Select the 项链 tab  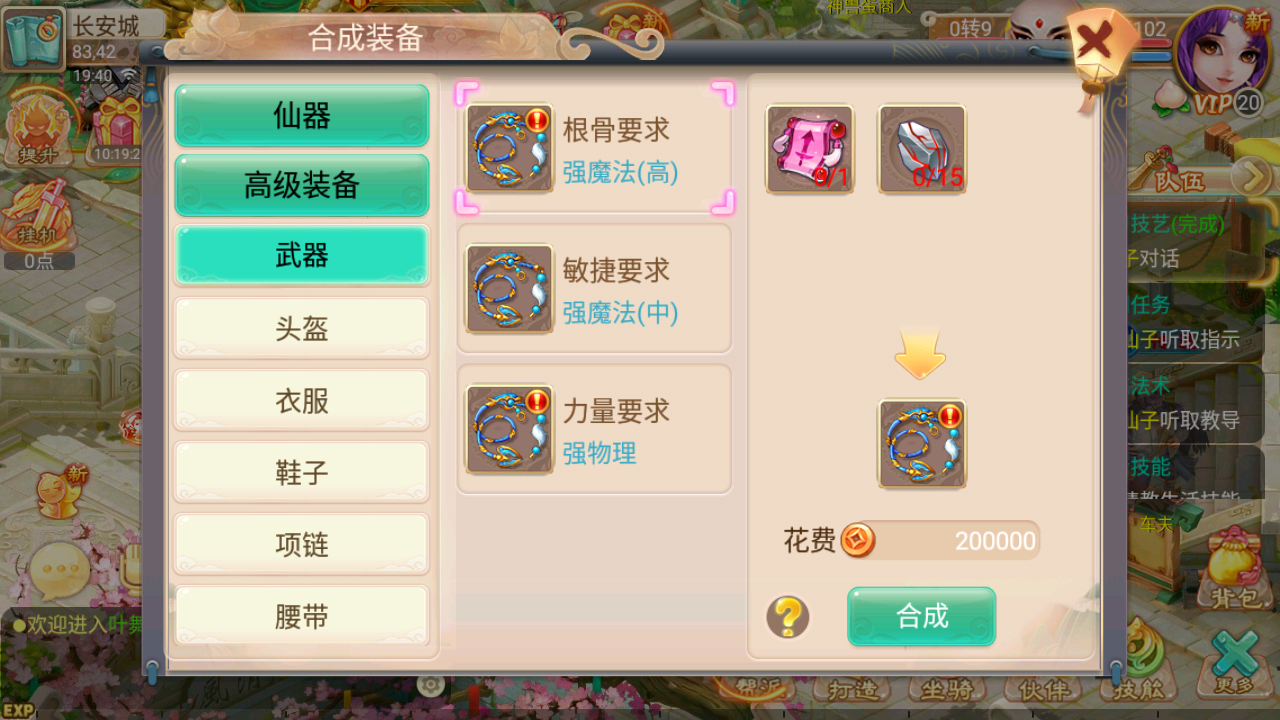pyautogui.click(x=302, y=544)
